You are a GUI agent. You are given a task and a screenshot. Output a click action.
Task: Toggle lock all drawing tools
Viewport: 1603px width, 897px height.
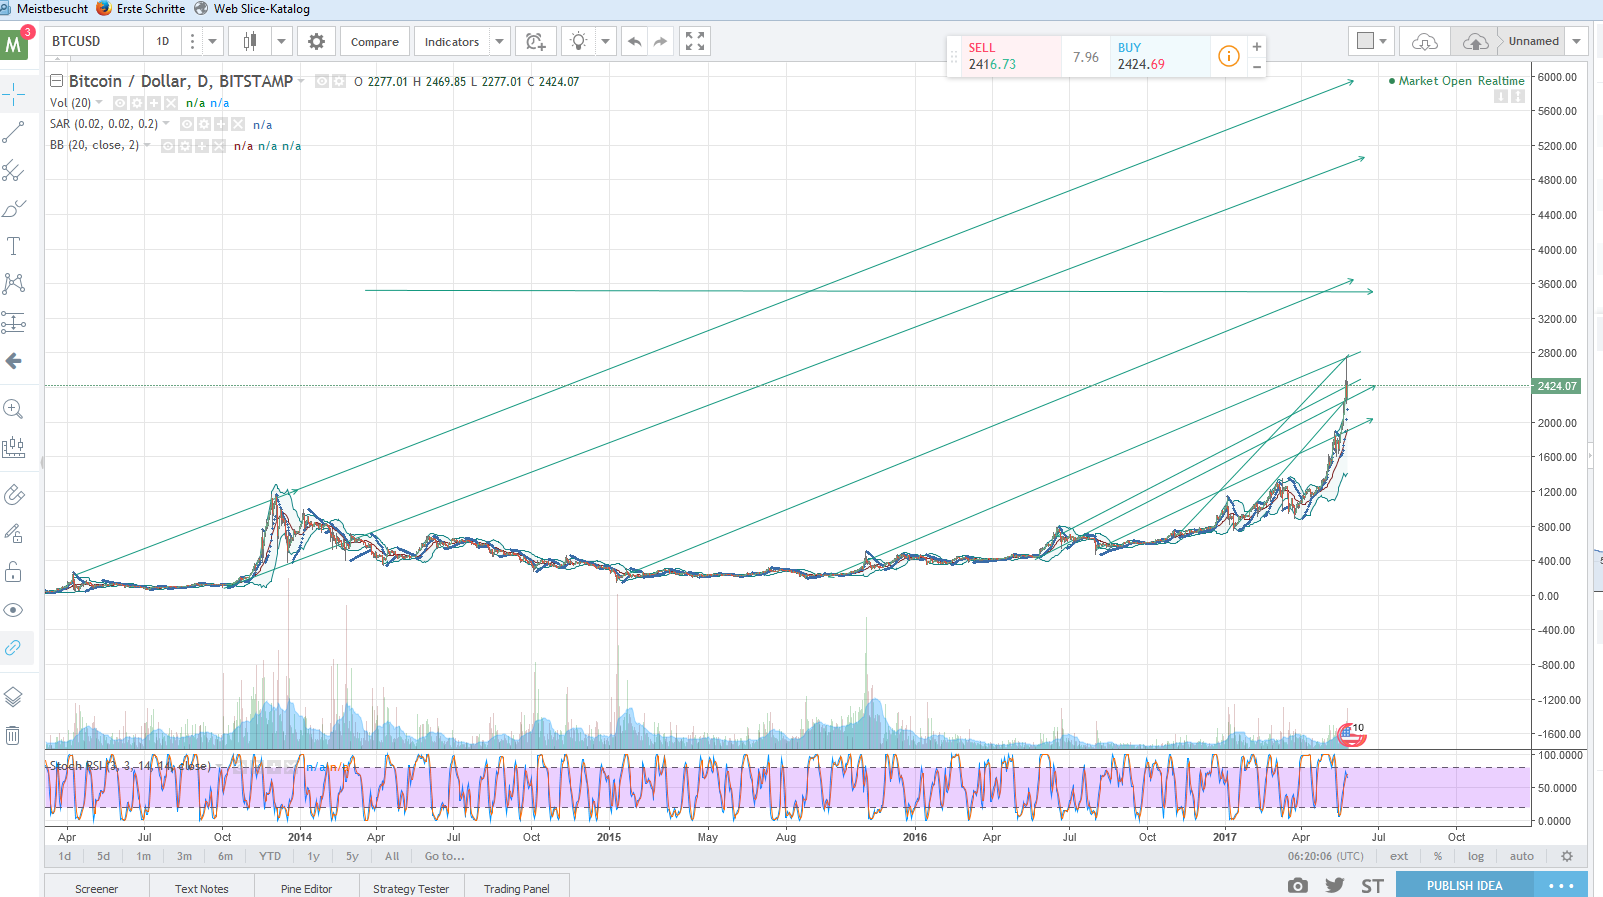pos(14,572)
